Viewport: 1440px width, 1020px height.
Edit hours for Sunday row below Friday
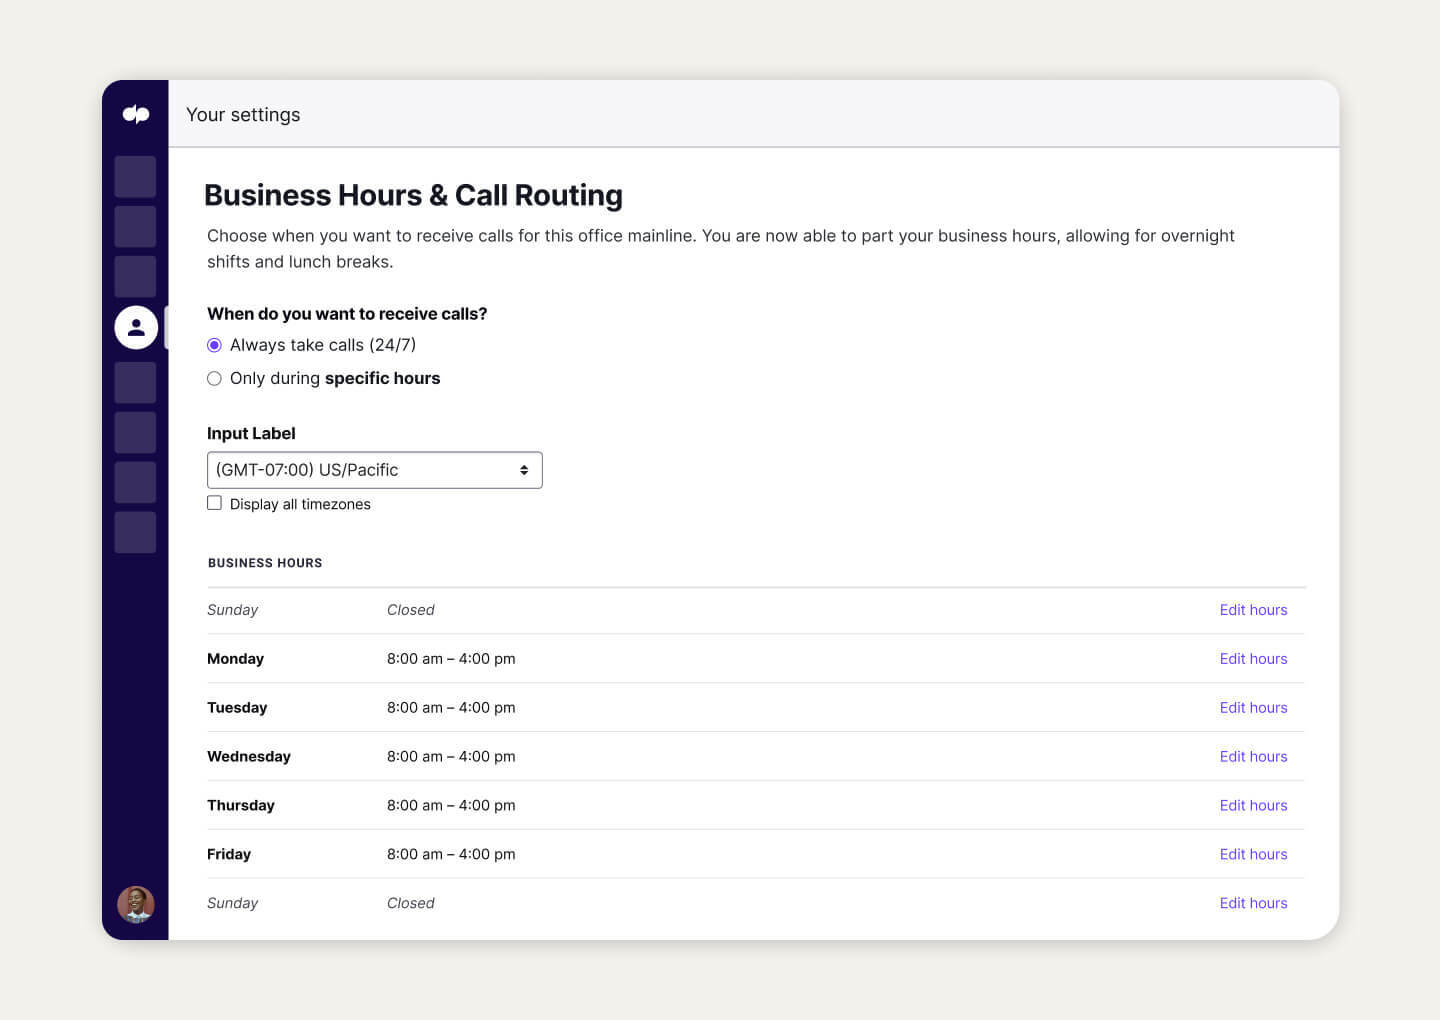click(x=1253, y=903)
